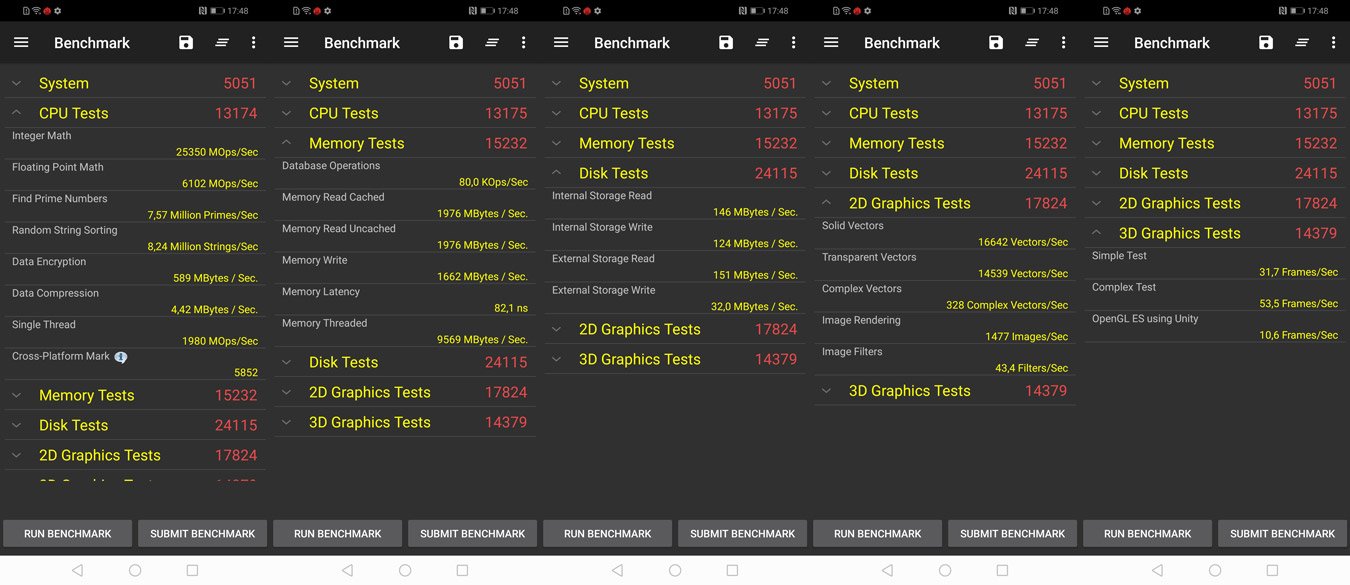Tap SUBMIT BENCHMARK on the 3D-Graphics-expanded screen
This screenshot has height=585, width=1350.
pyautogui.click(x=1282, y=533)
